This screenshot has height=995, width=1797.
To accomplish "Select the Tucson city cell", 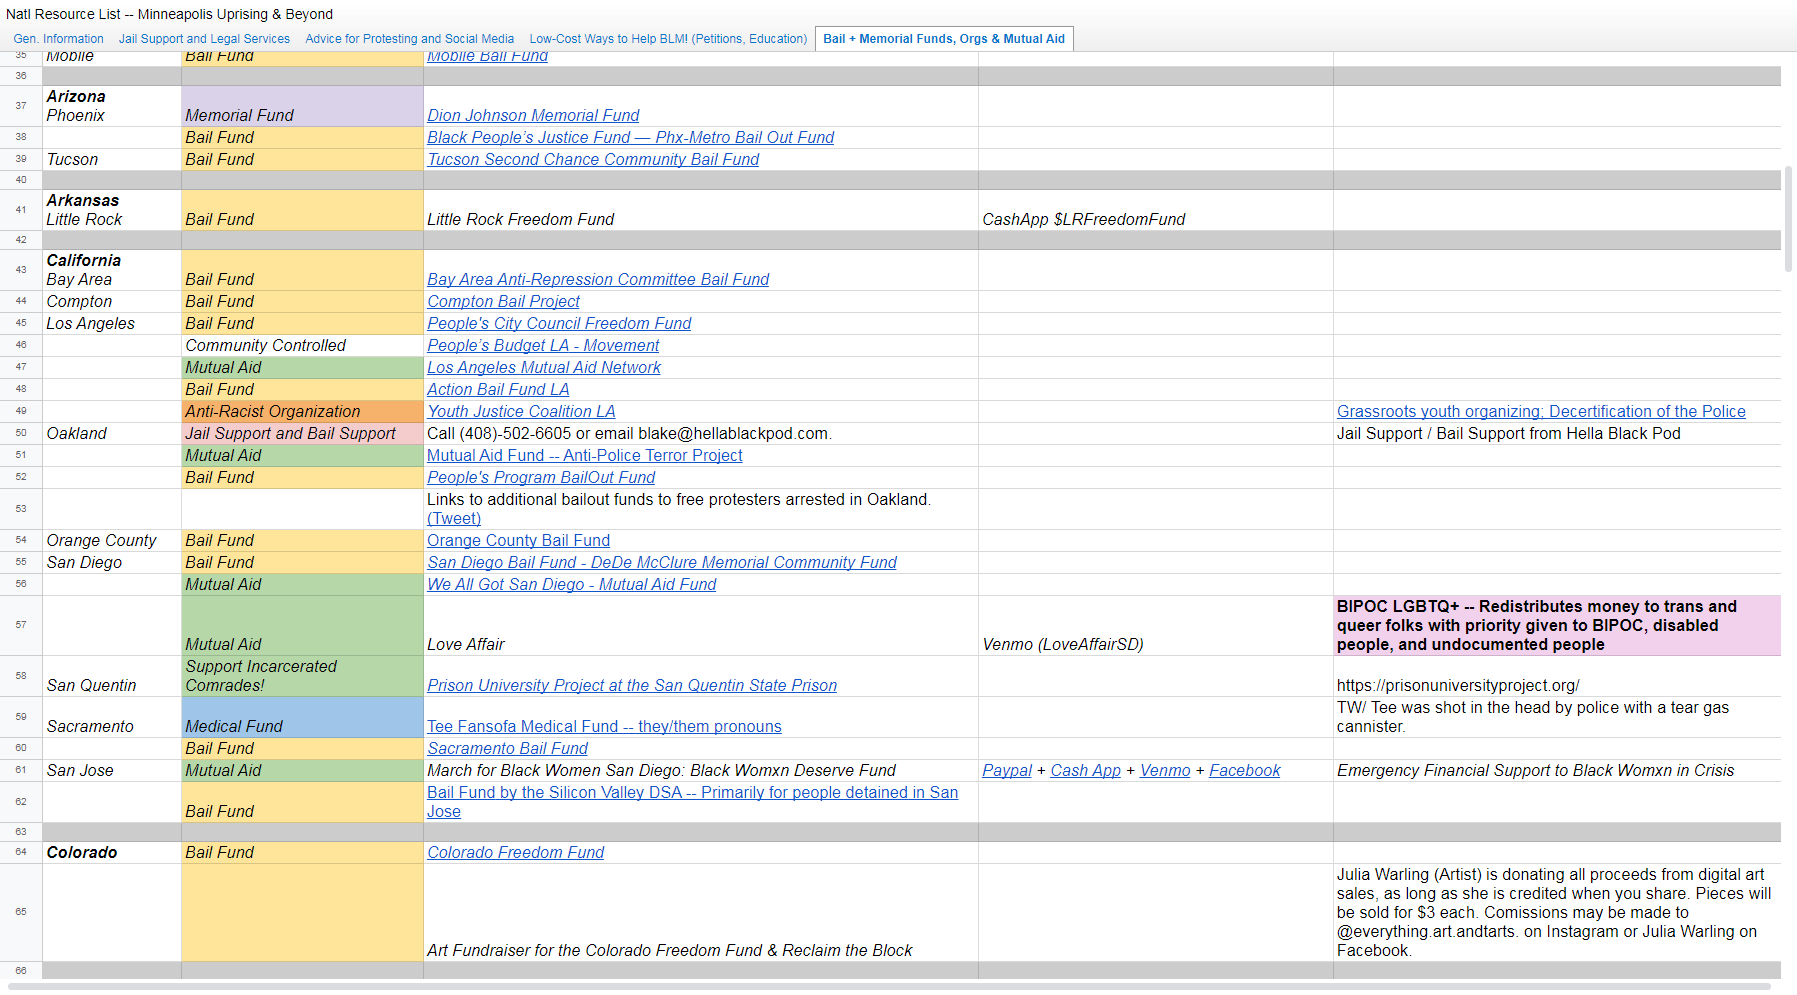I will click(111, 160).
